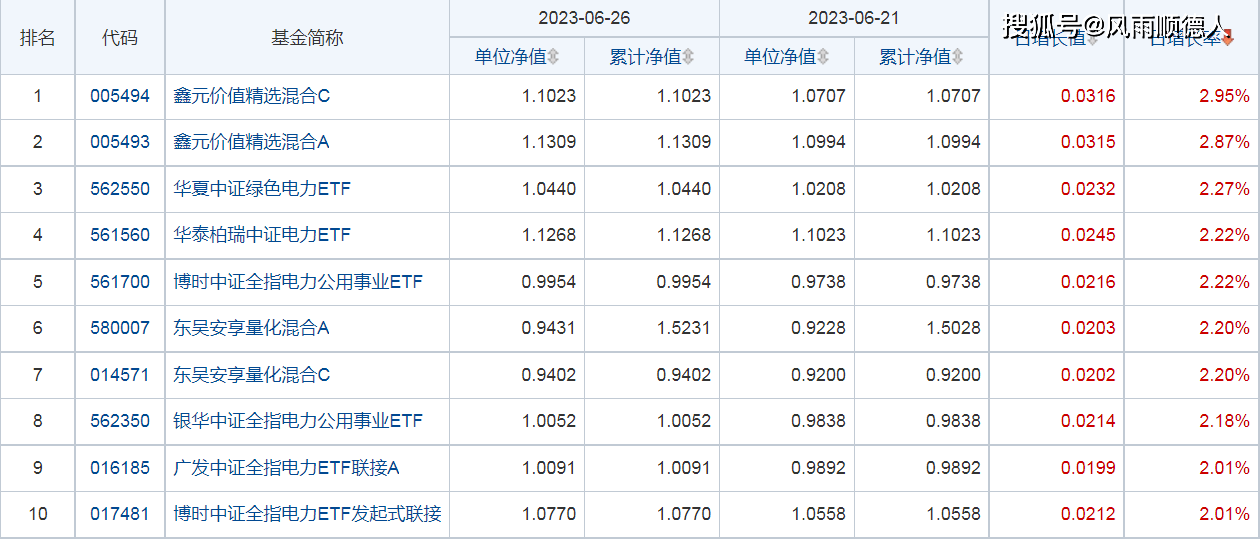
Task: Click the 代码 column header
Action: coord(120,38)
